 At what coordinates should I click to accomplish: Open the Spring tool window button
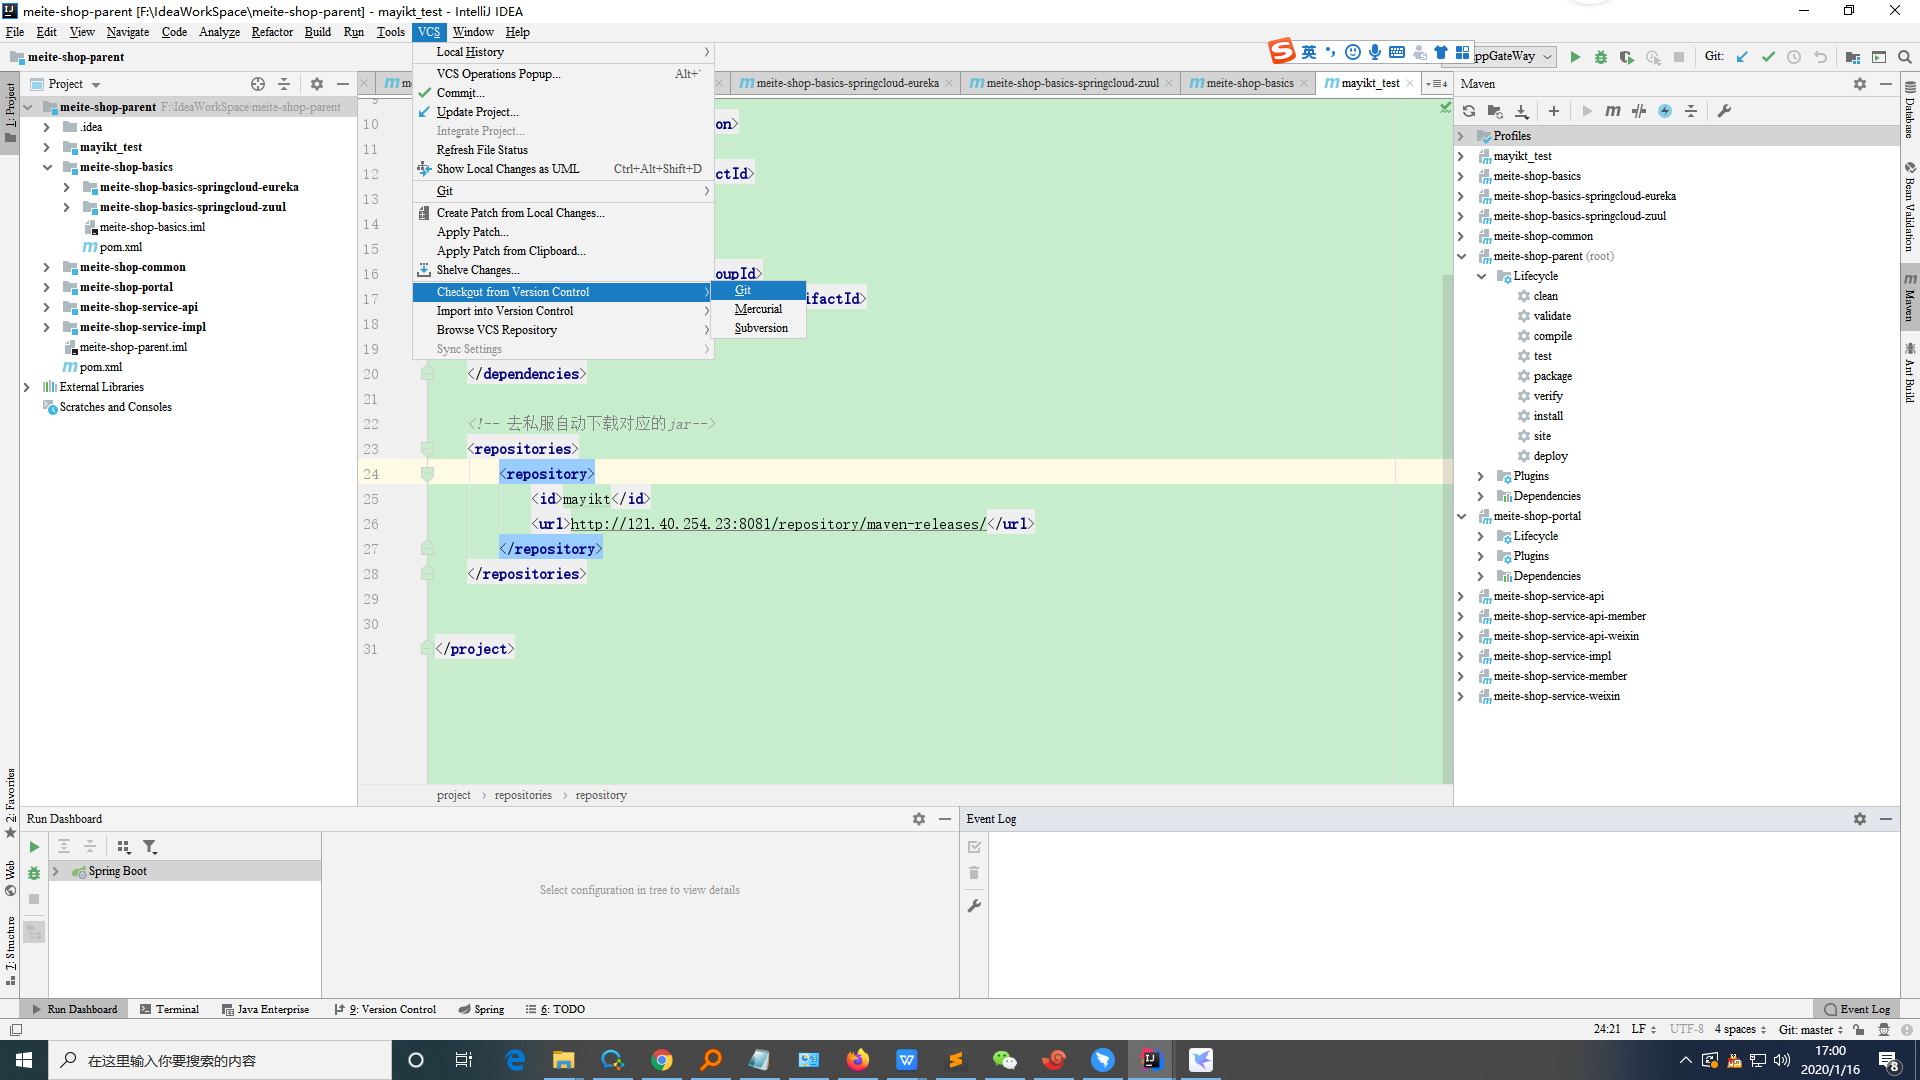pos(481,1009)
